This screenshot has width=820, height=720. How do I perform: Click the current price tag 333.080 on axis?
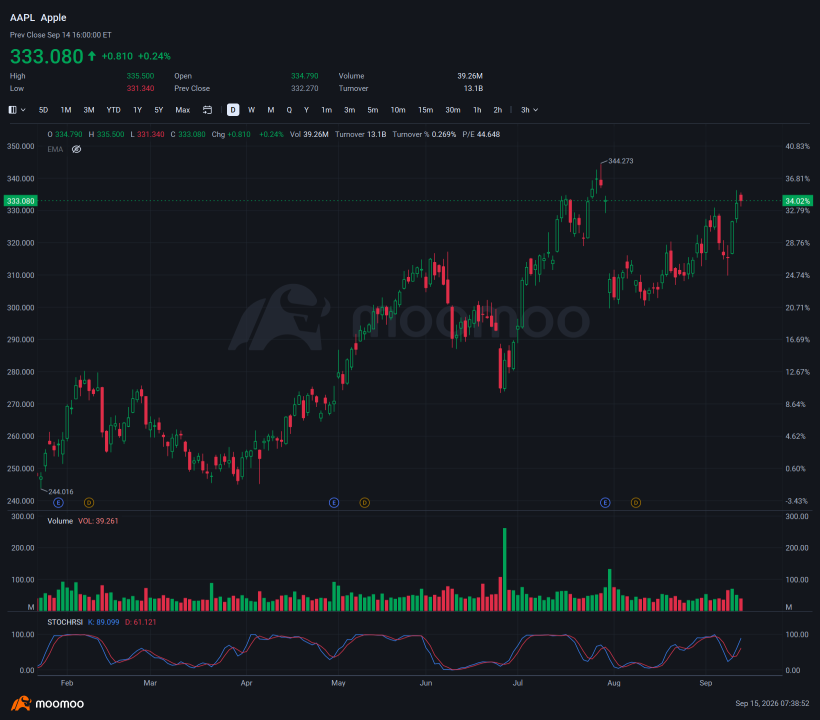point(21,201)
